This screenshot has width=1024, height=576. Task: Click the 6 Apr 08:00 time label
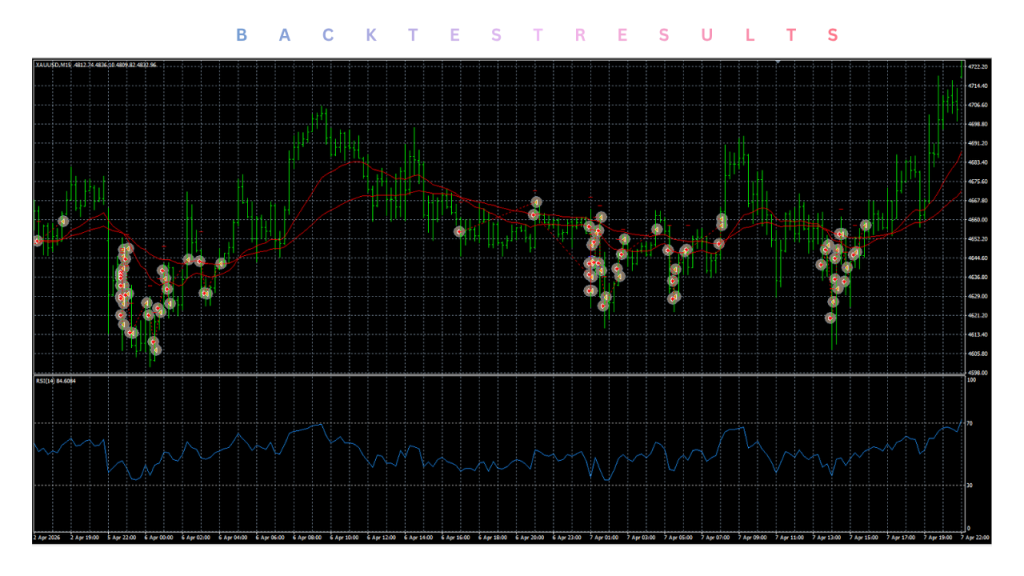308,537
